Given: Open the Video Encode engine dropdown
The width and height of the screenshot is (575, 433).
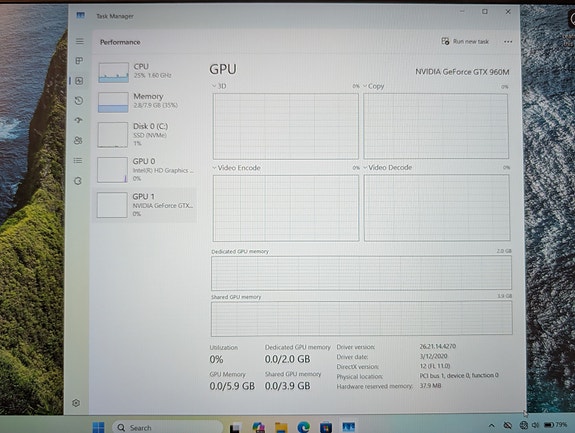Looking at the screenshot, I should click(x=236, y=168).
